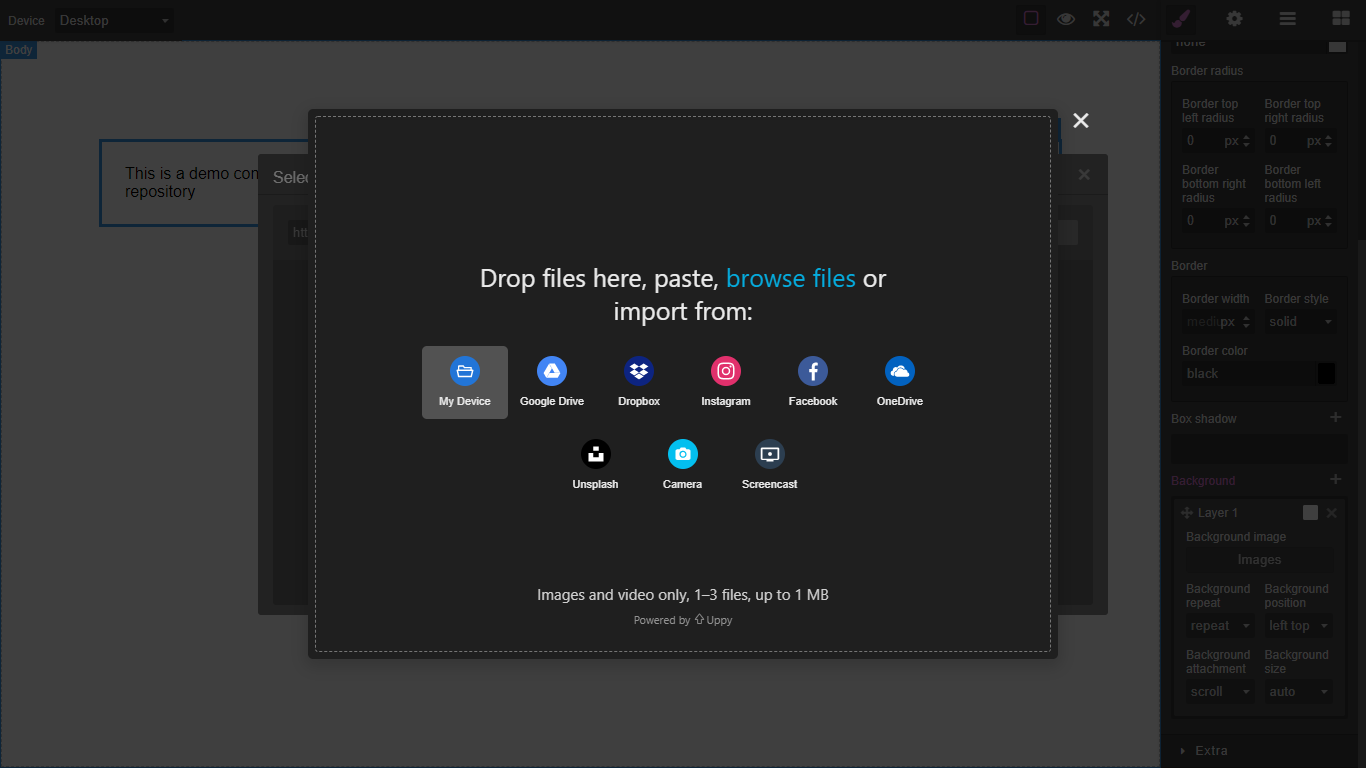This screenshot has width=1366, height=768.
Task: Open the Desktop device dropdown
Action: (x=113, y=19)
